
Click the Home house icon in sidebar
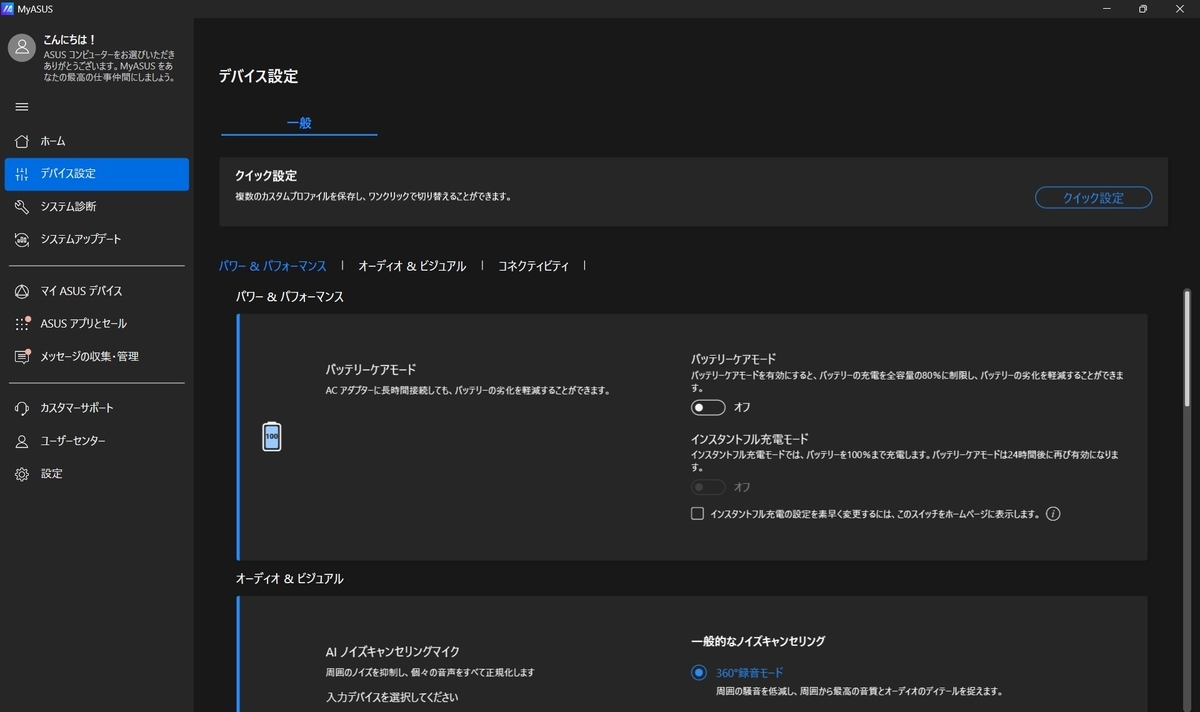(22, 141)
